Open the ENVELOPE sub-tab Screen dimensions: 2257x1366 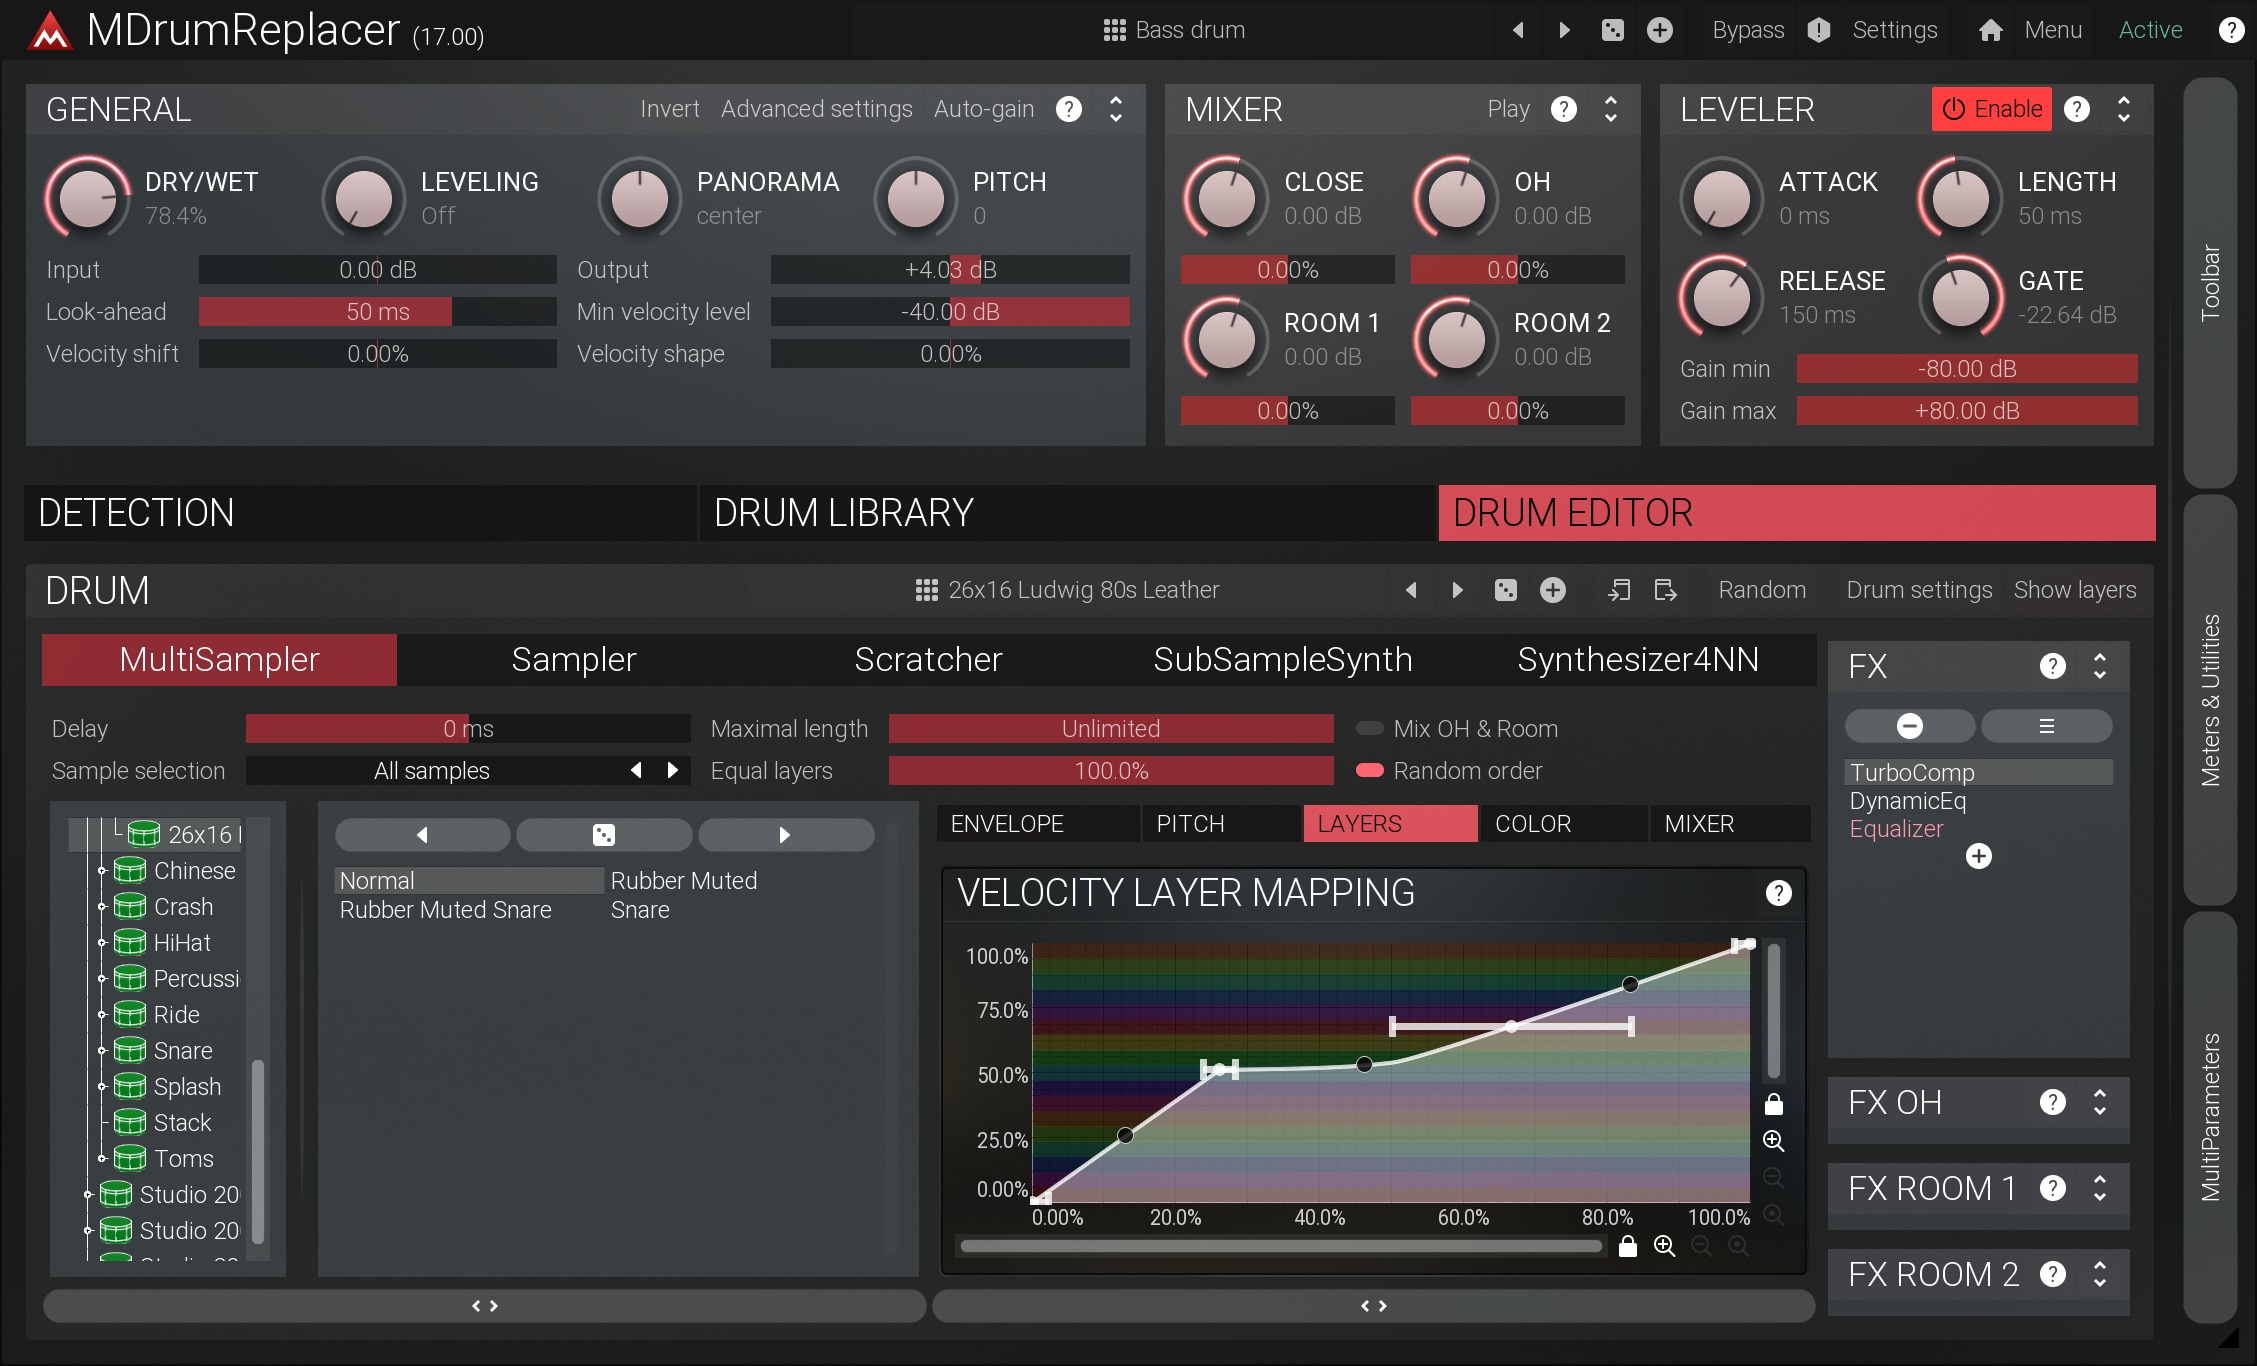click(1037, 824)
